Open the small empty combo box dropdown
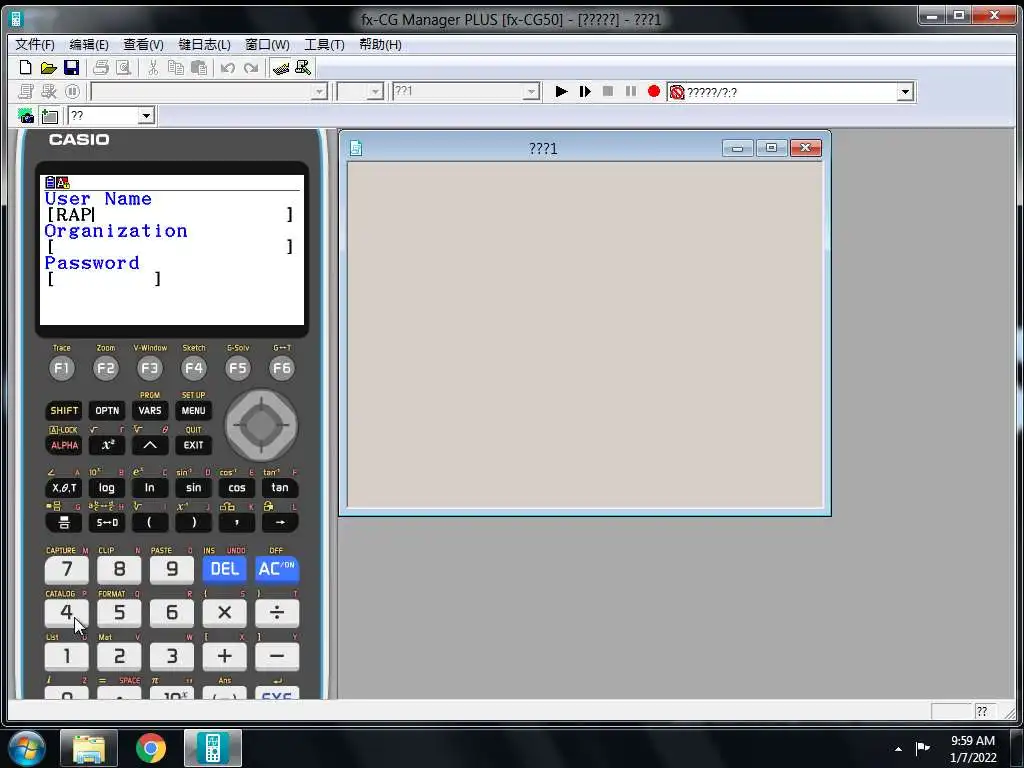The image size is (1024, 768). pos(375,92)
